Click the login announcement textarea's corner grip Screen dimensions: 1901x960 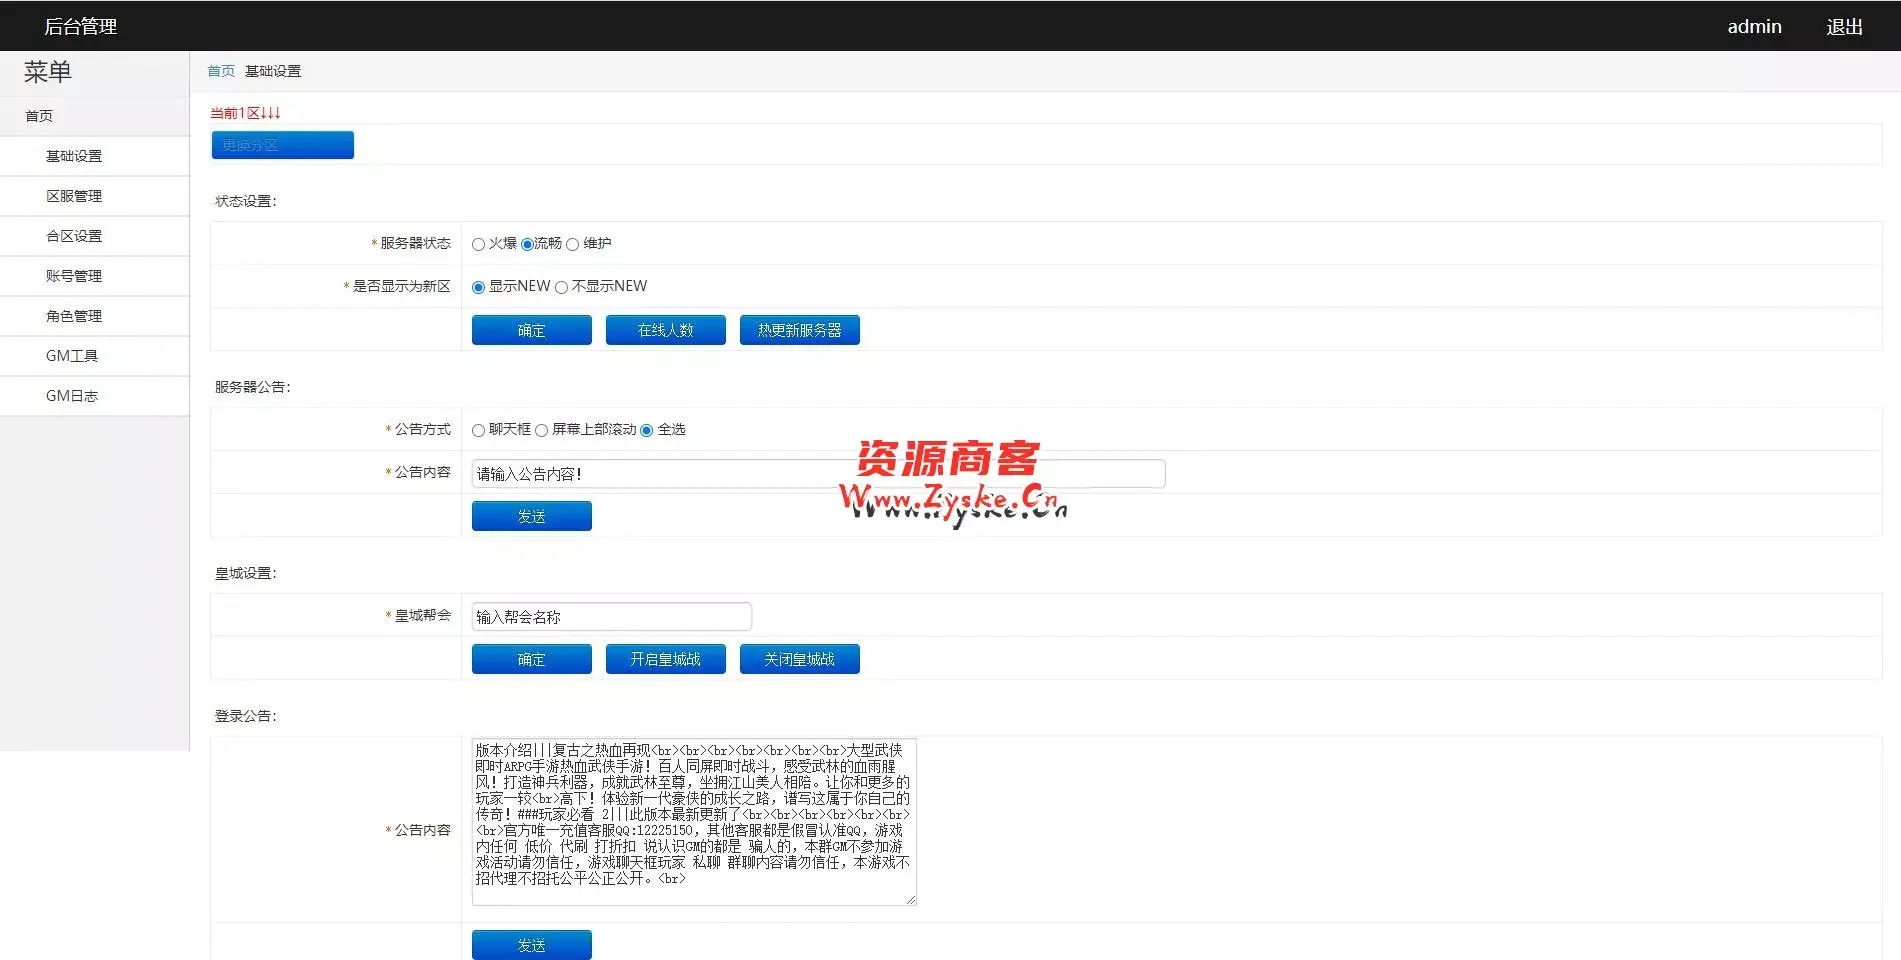pyautogui.click(x=910, y=899)
